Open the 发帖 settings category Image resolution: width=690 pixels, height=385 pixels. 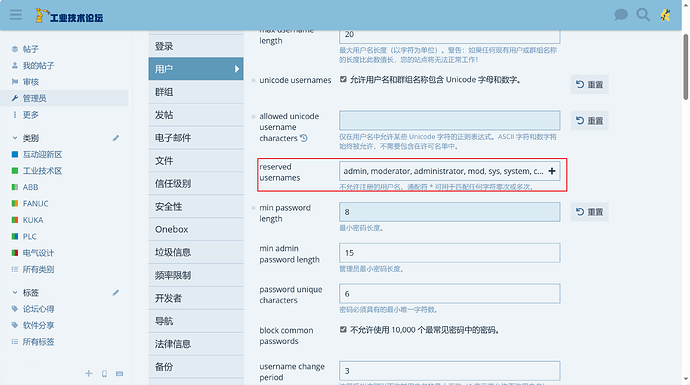[196, 115]
